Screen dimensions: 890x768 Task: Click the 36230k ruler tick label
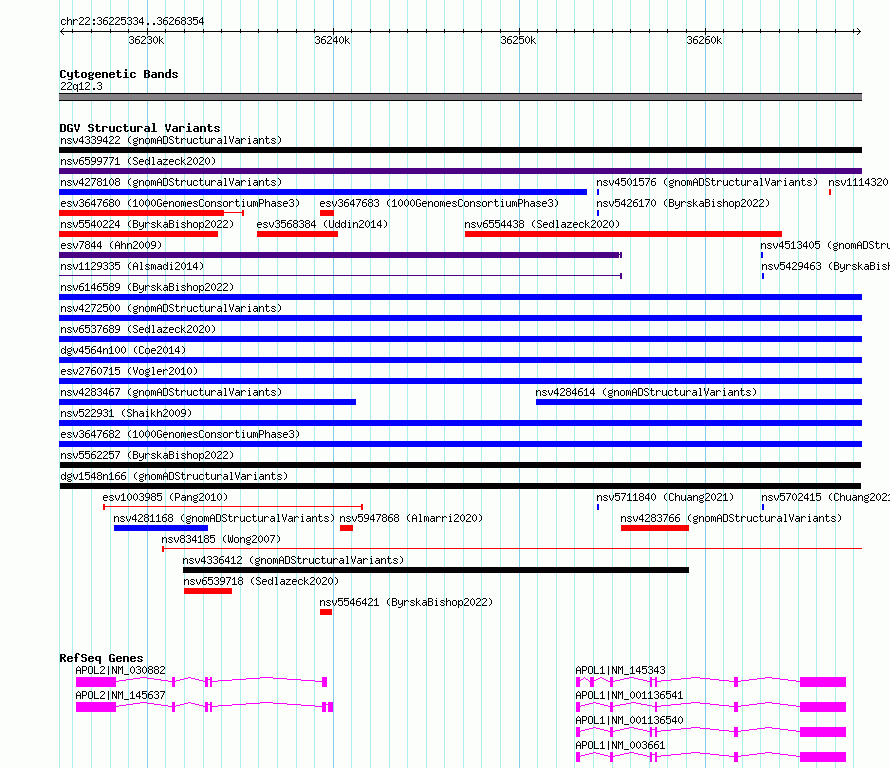(x=146, y=40)
